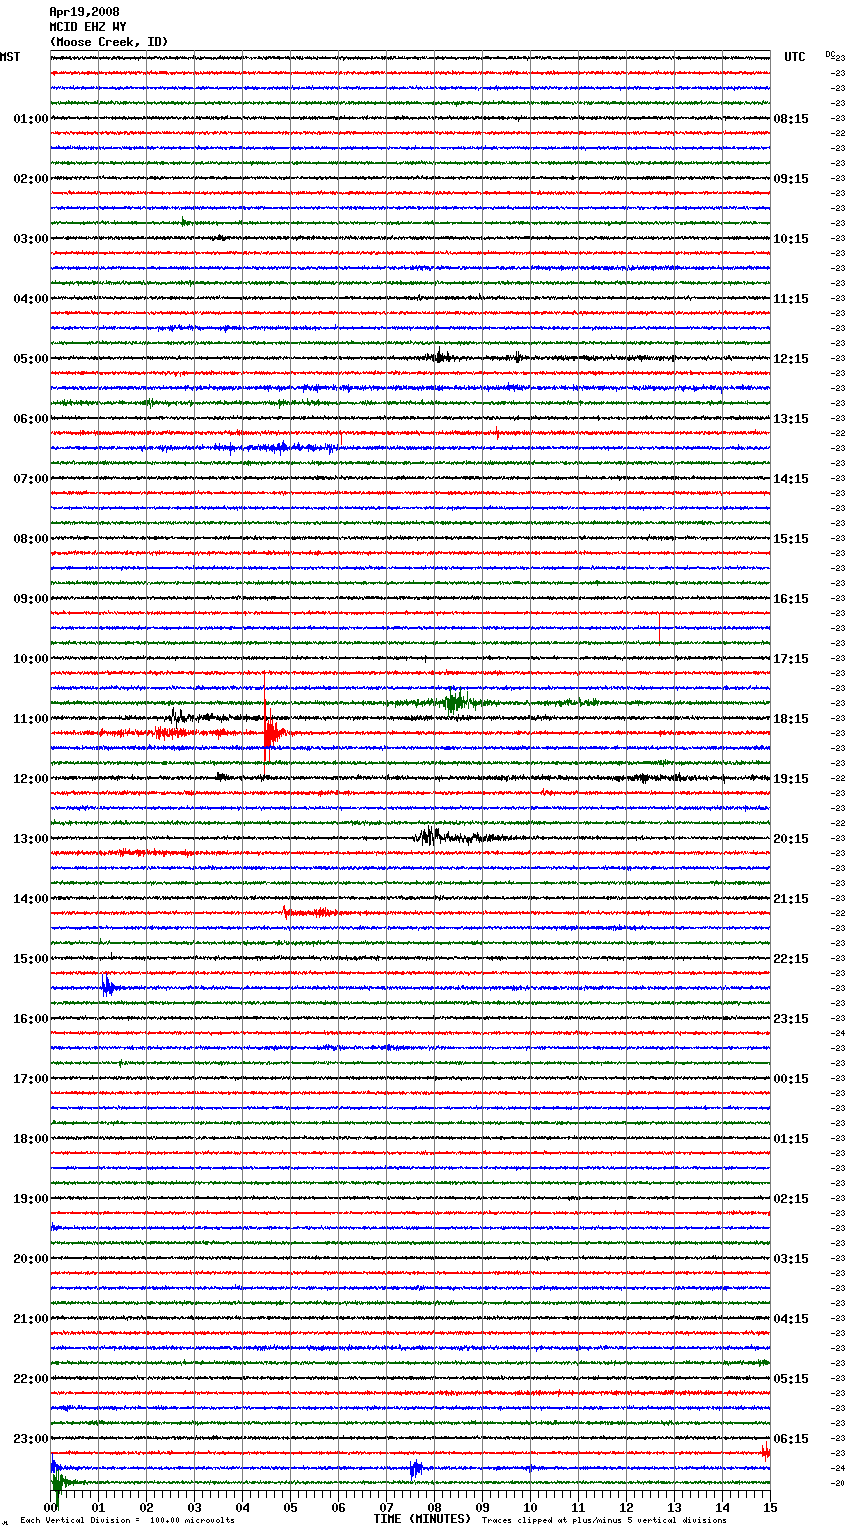Select the 04:15 UTC label
The height and width of the screenshot is (1534, 850).
[x=791, y=1319]
